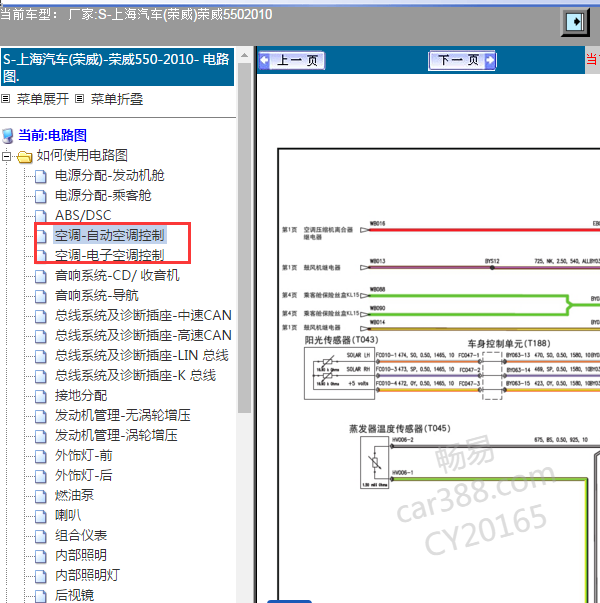Open 内部照明灯 diagram

click(87, 575)
